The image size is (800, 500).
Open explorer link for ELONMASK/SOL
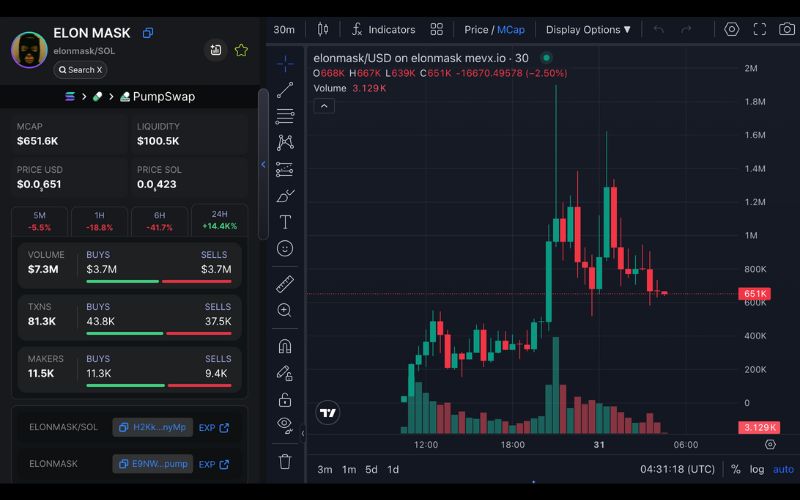point(214,428)
